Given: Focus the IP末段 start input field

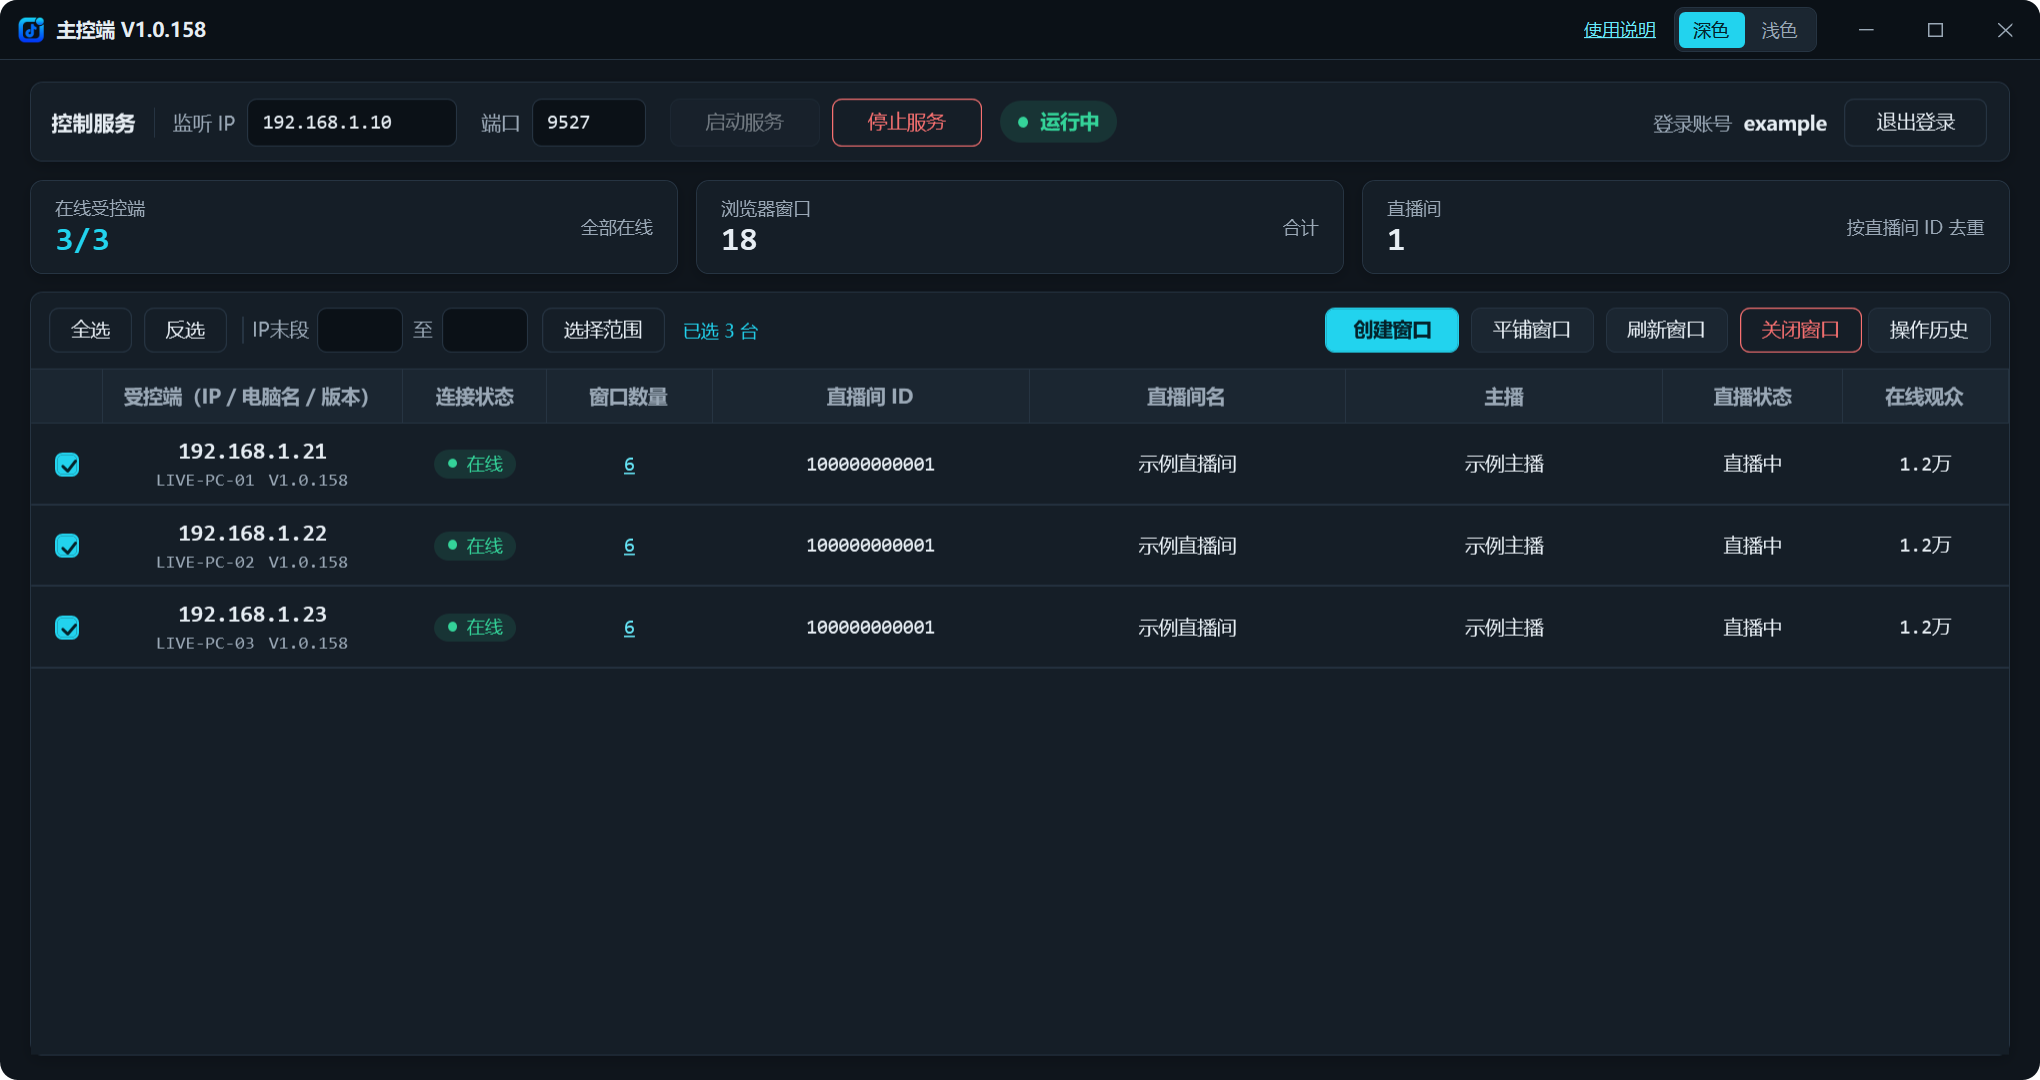Looking at the screenshot, I should [360, 330].
